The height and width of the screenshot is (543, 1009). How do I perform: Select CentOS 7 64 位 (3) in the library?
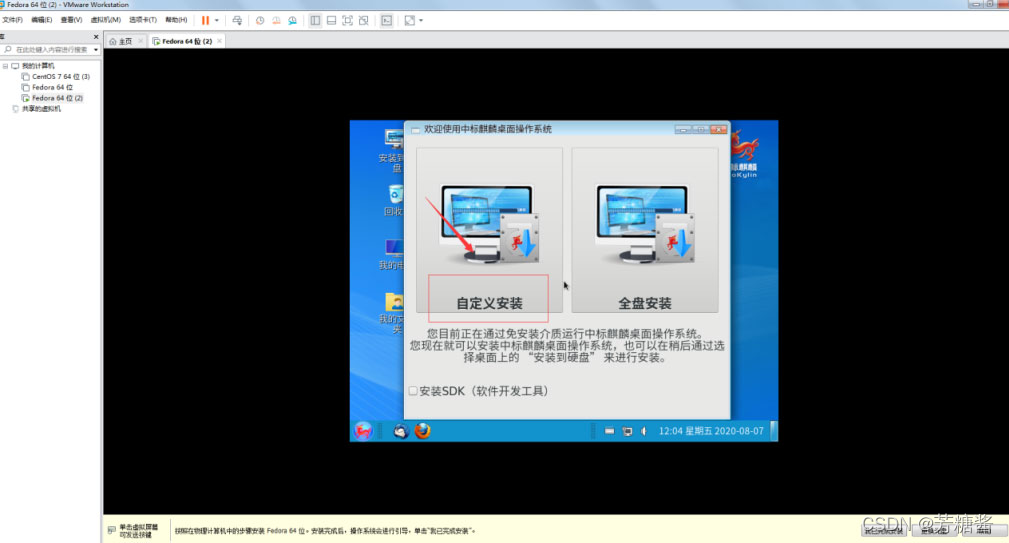click(x=60, y=77)
